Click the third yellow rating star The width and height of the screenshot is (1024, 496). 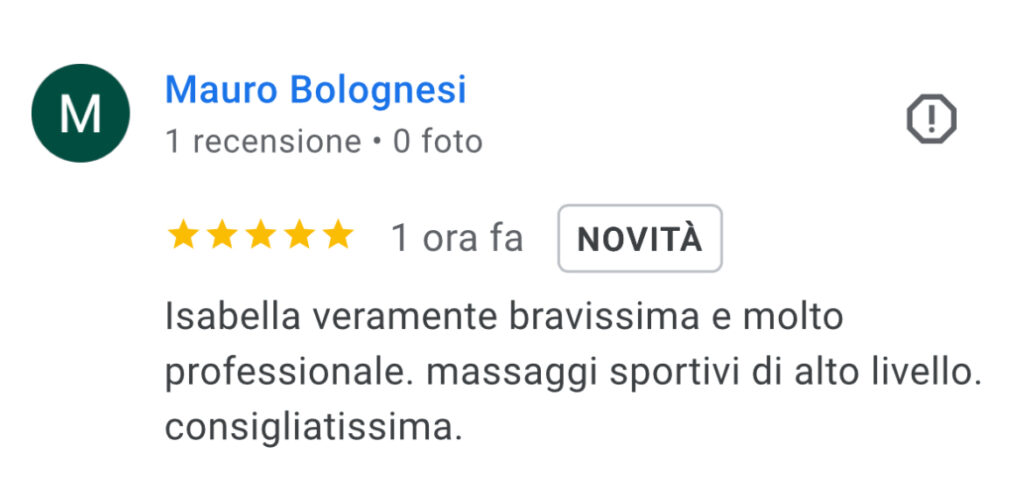tap(261, 234)
